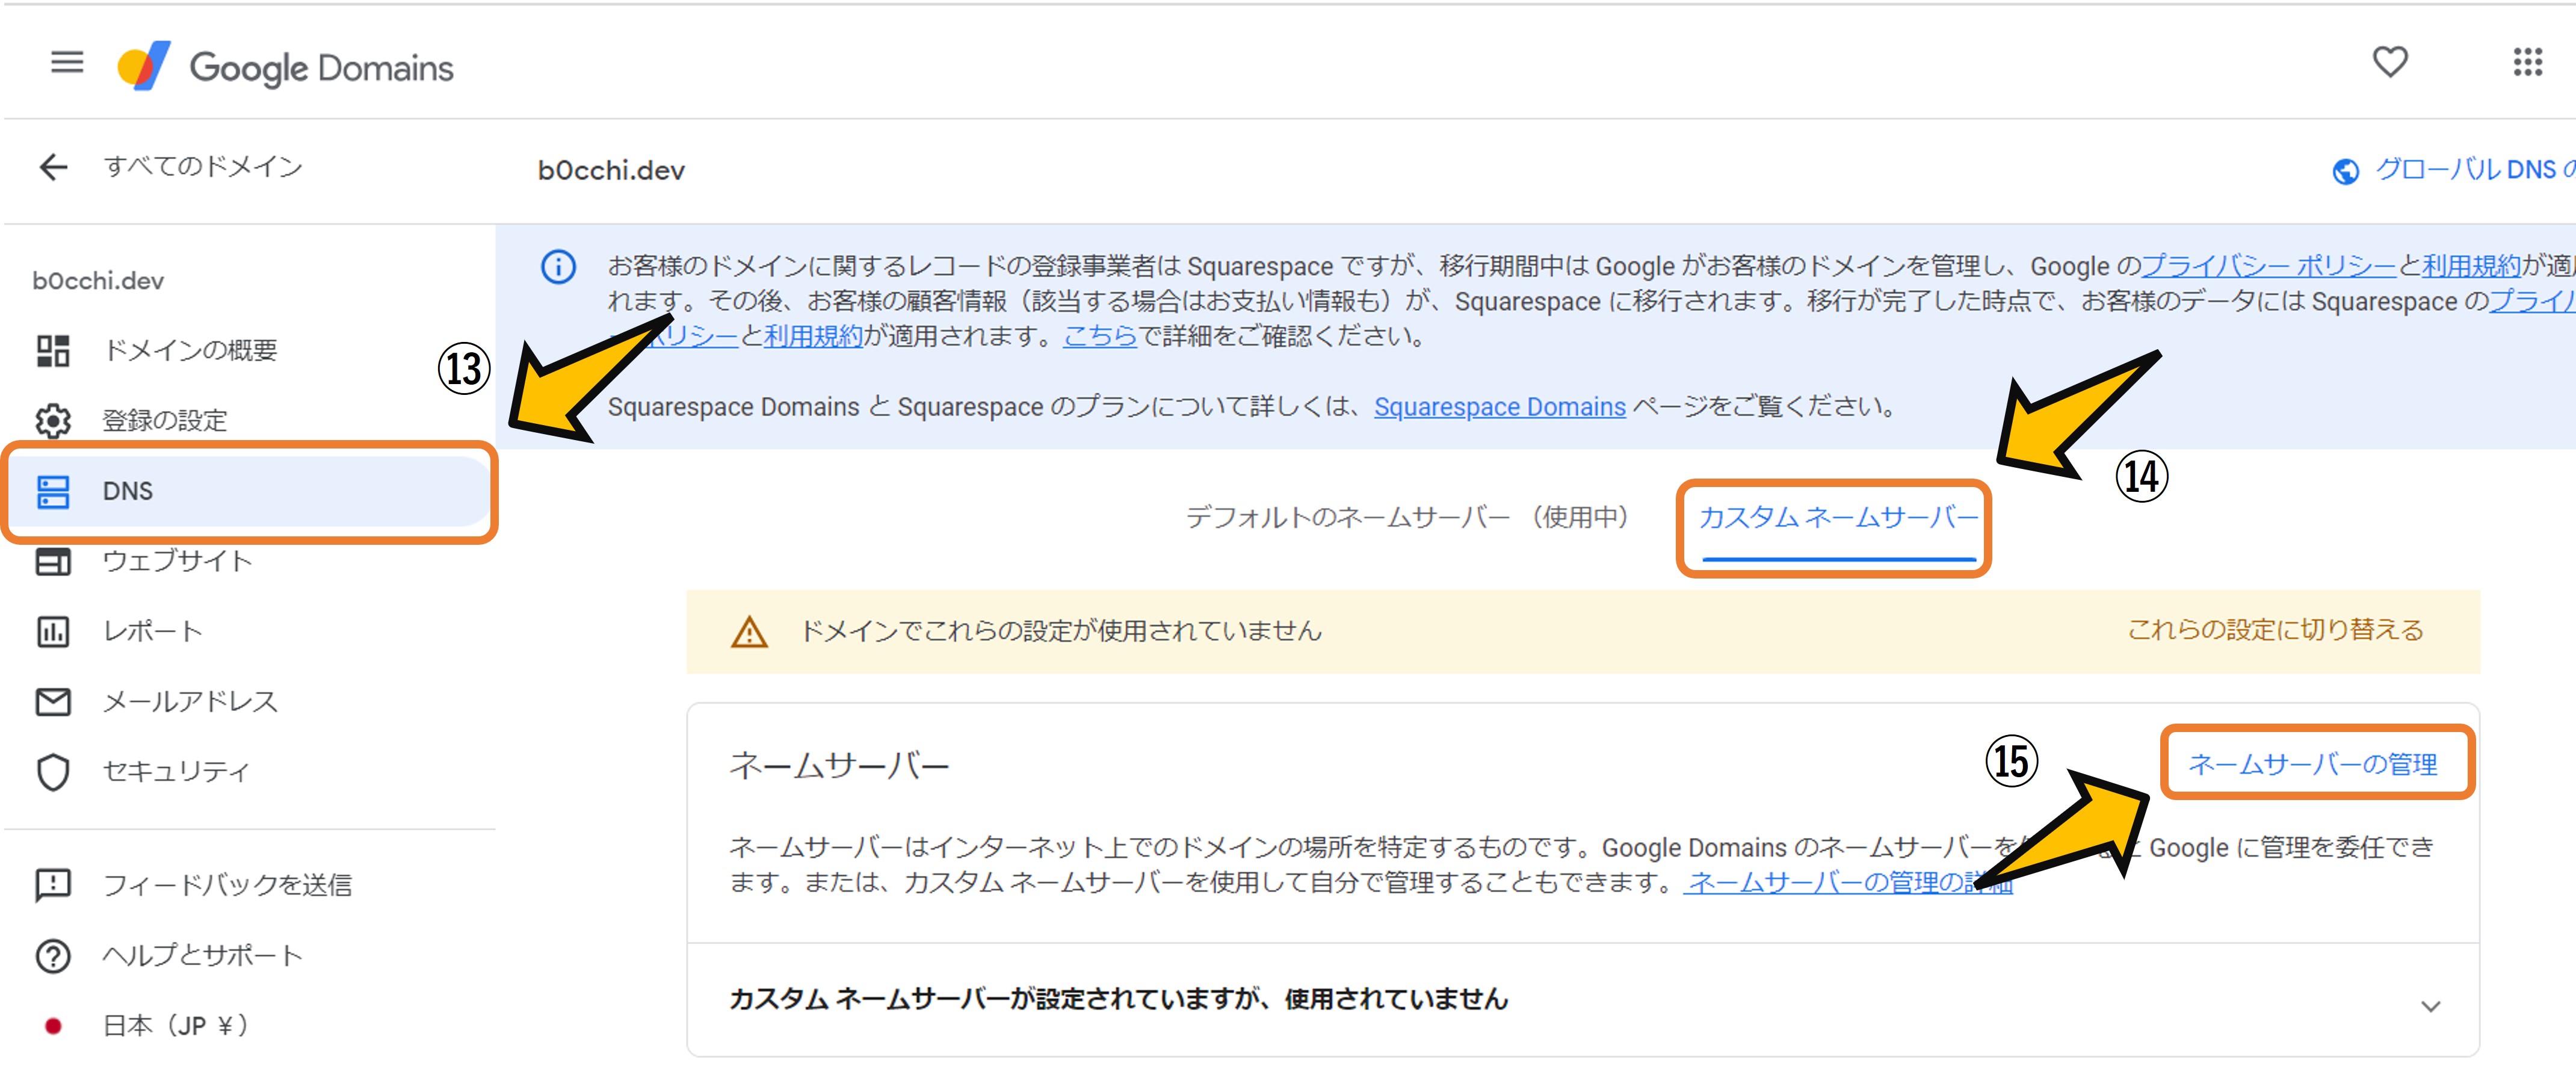This screenshot has height=1080, width=2576.
Task: Open フィードバックを送信 in the sidebar
Action: pos(227,885)
